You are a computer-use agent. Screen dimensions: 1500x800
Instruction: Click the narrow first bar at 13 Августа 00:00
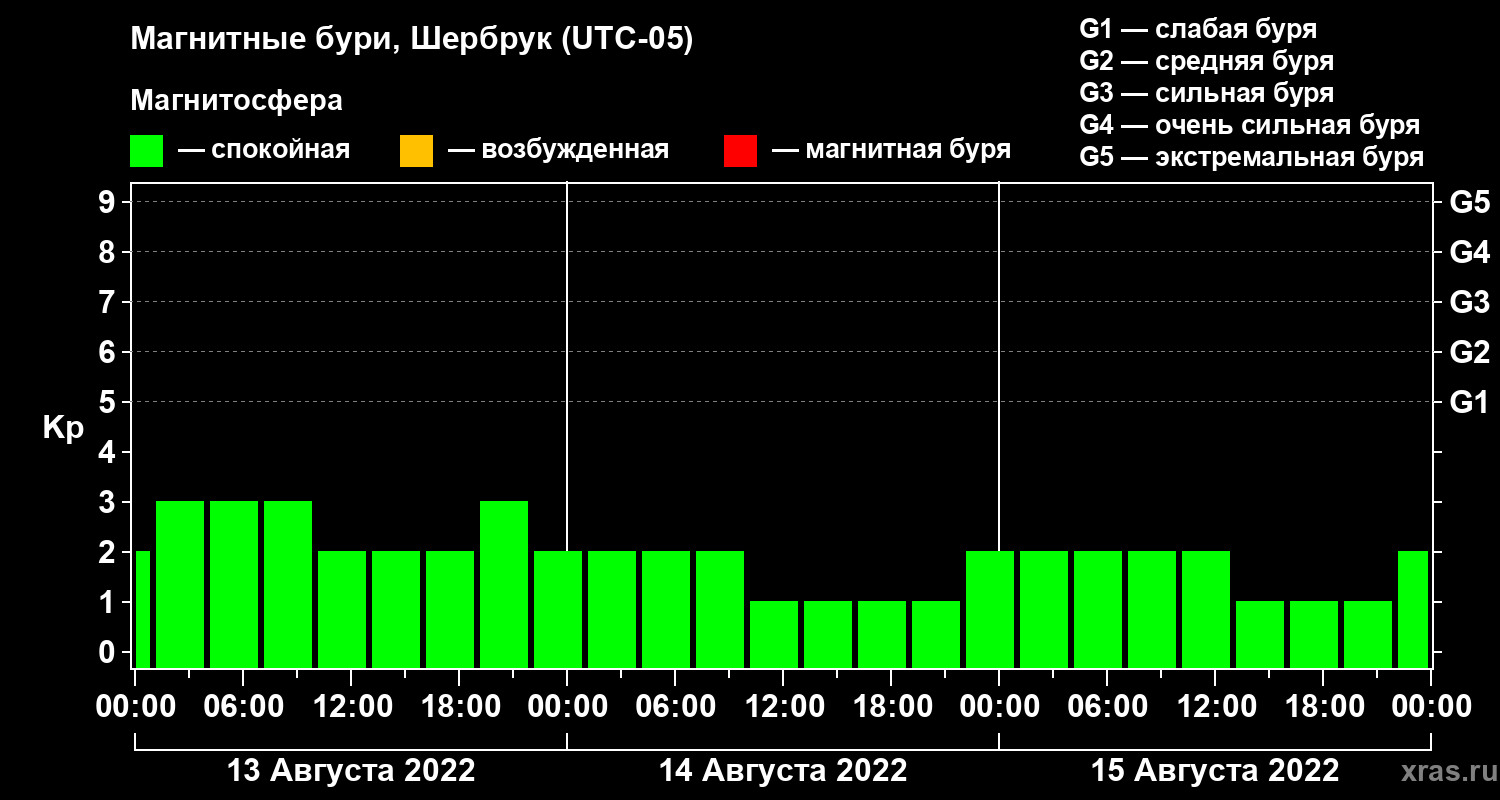(142, 609)
